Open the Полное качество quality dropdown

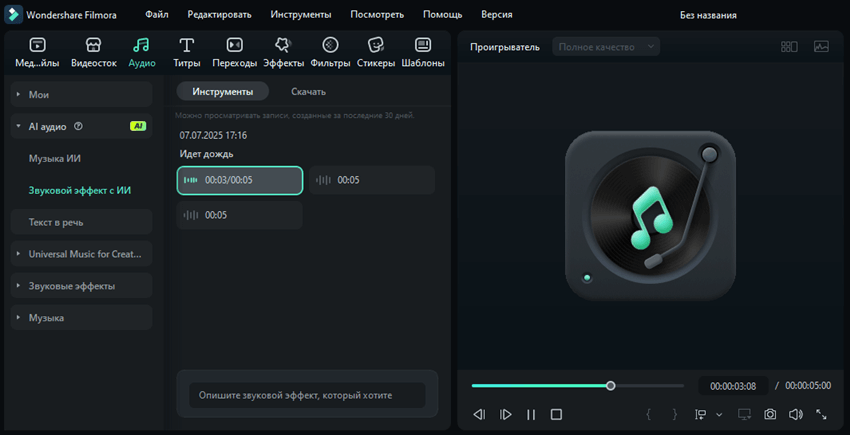click(x=606, y=47)
